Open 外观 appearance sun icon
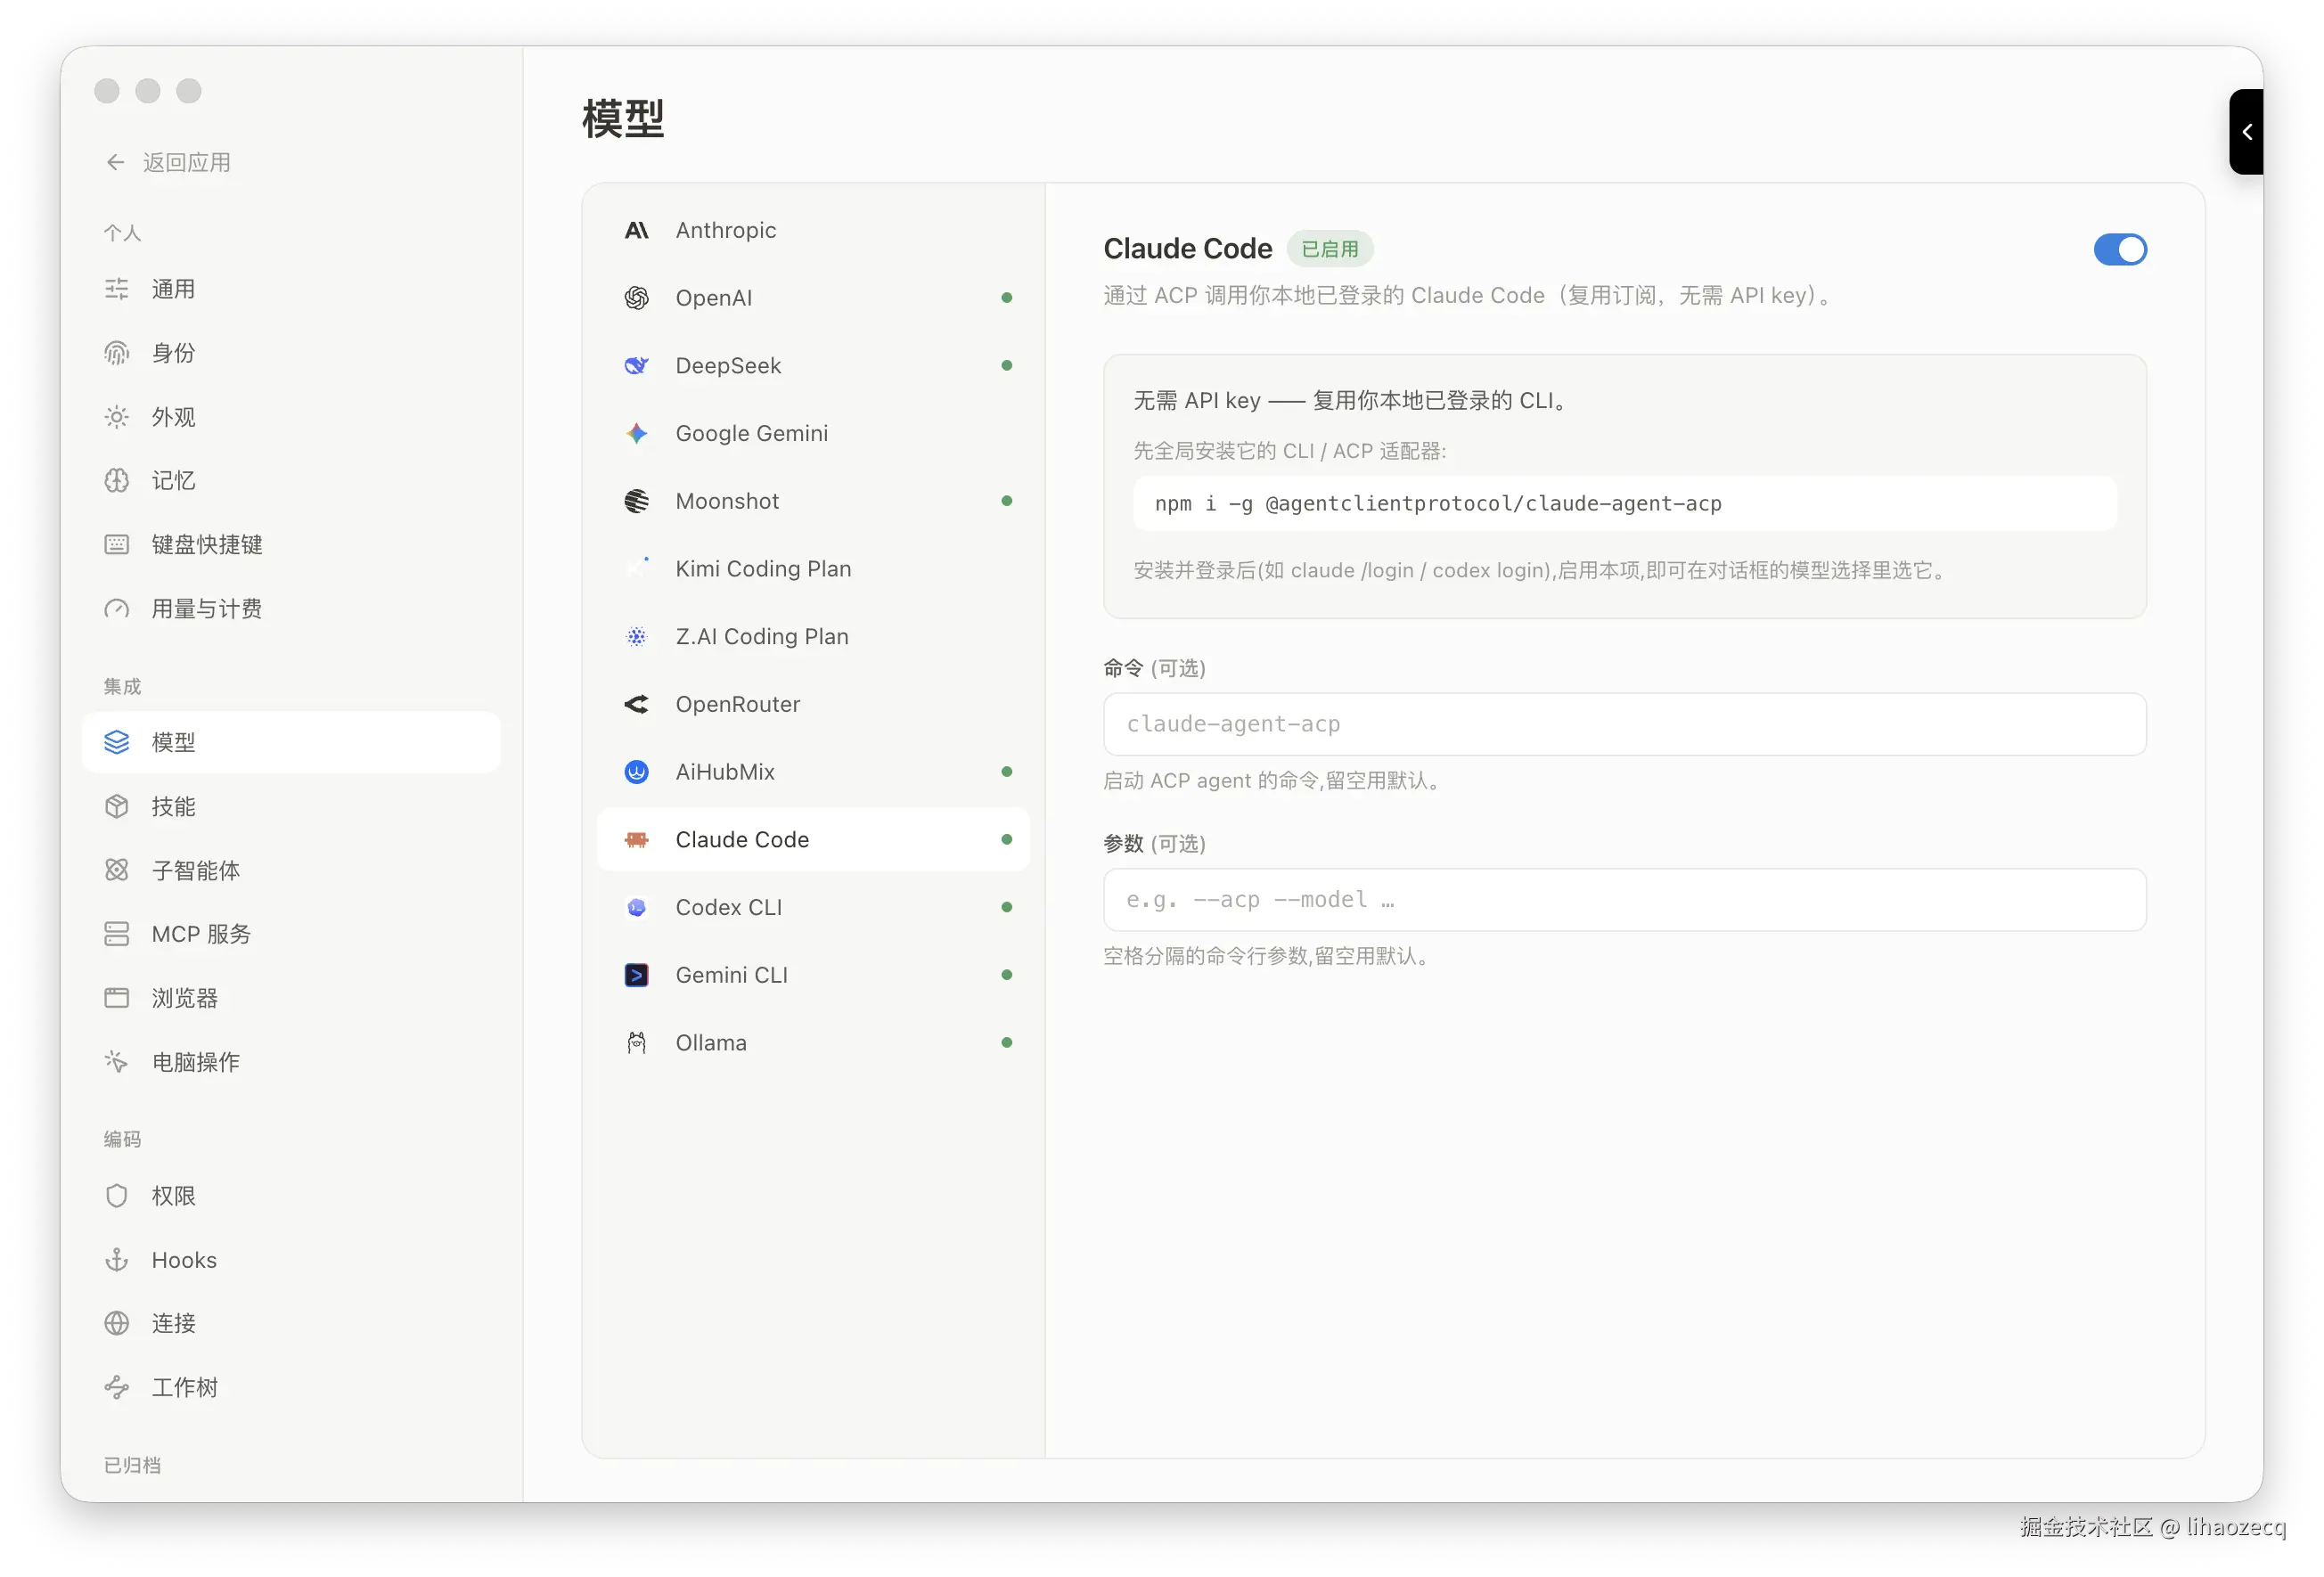This screenshot has width=2324, height=1577. pos(117,417)
